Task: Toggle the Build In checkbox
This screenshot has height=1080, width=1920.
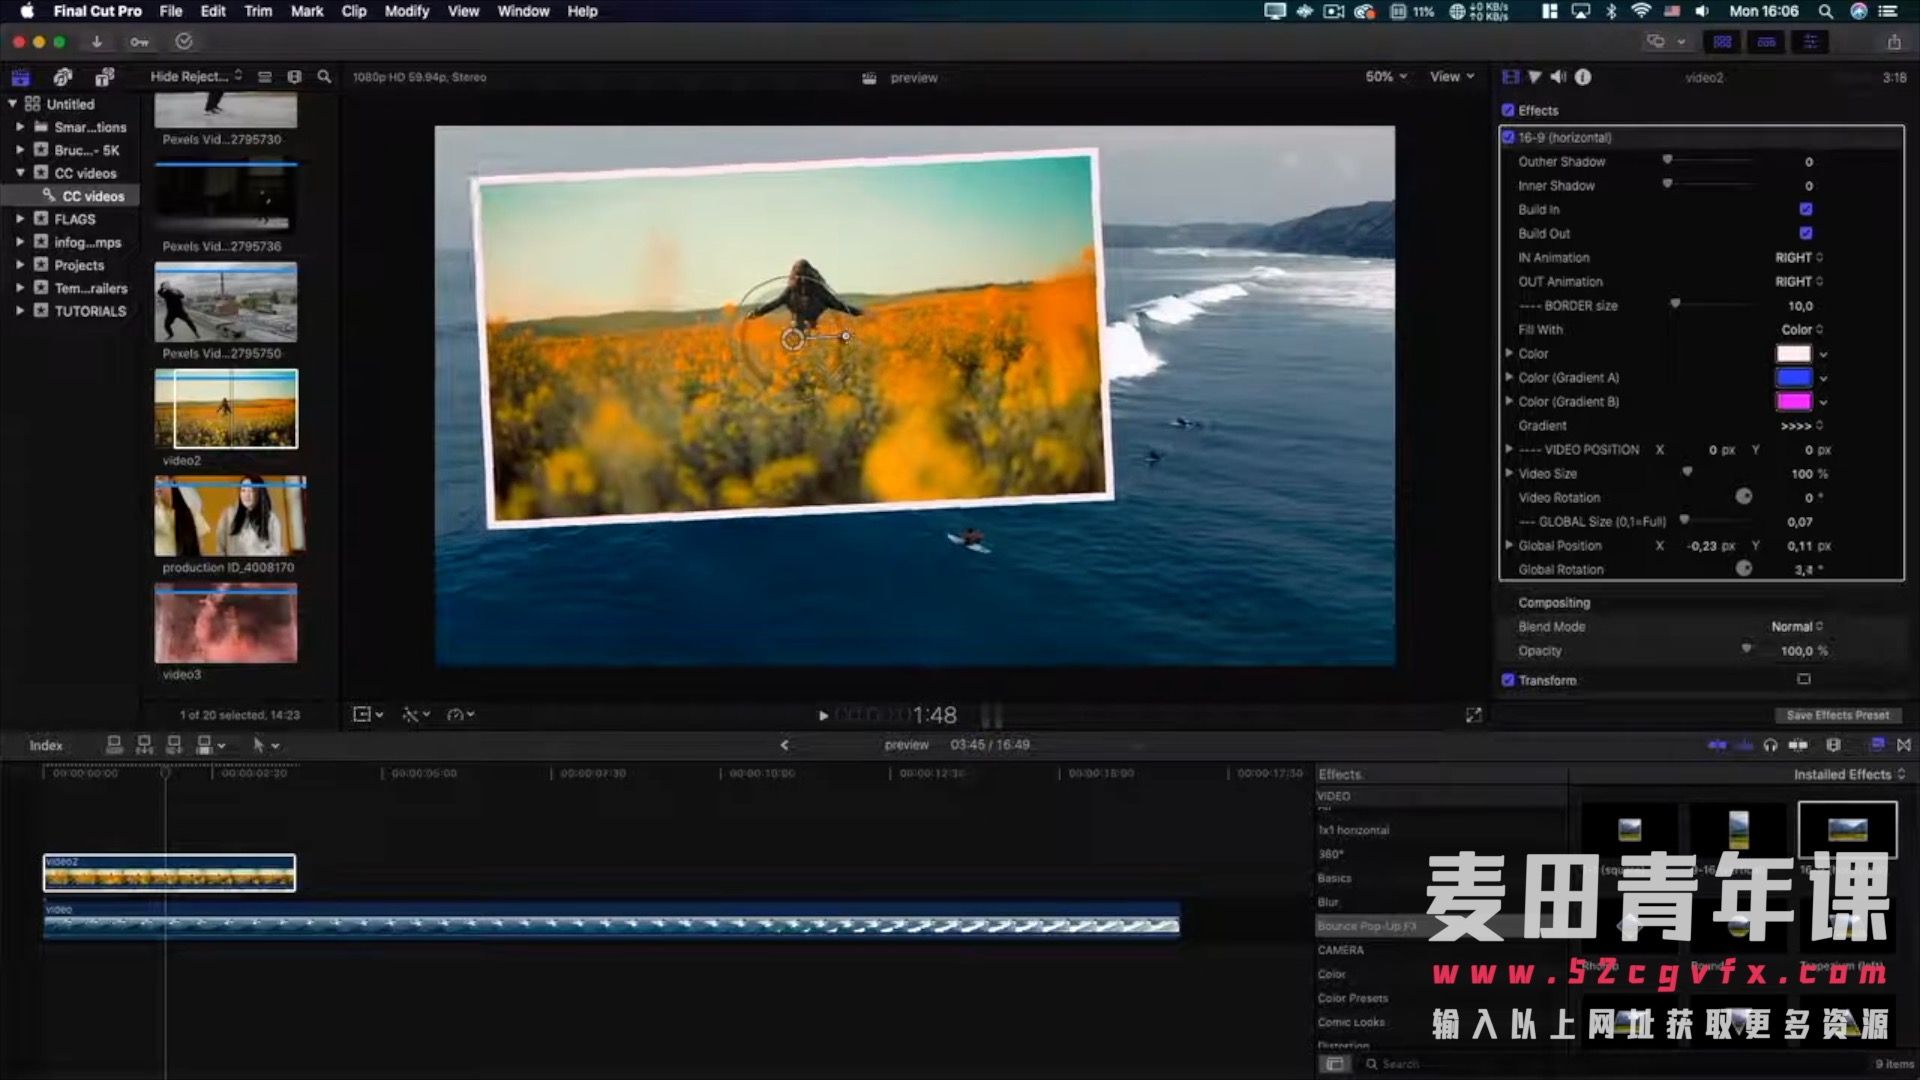Action: [1806, 210]
